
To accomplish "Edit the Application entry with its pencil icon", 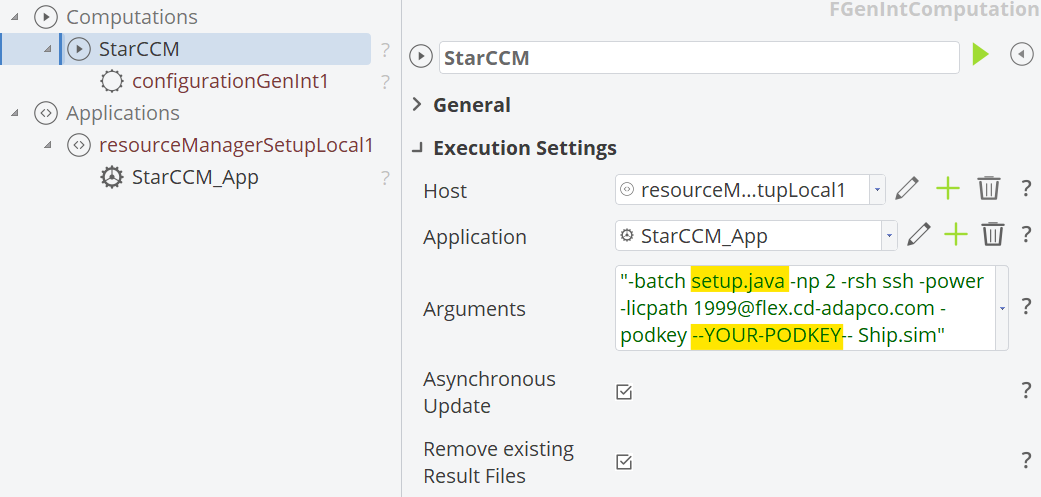I will [918, 234].
